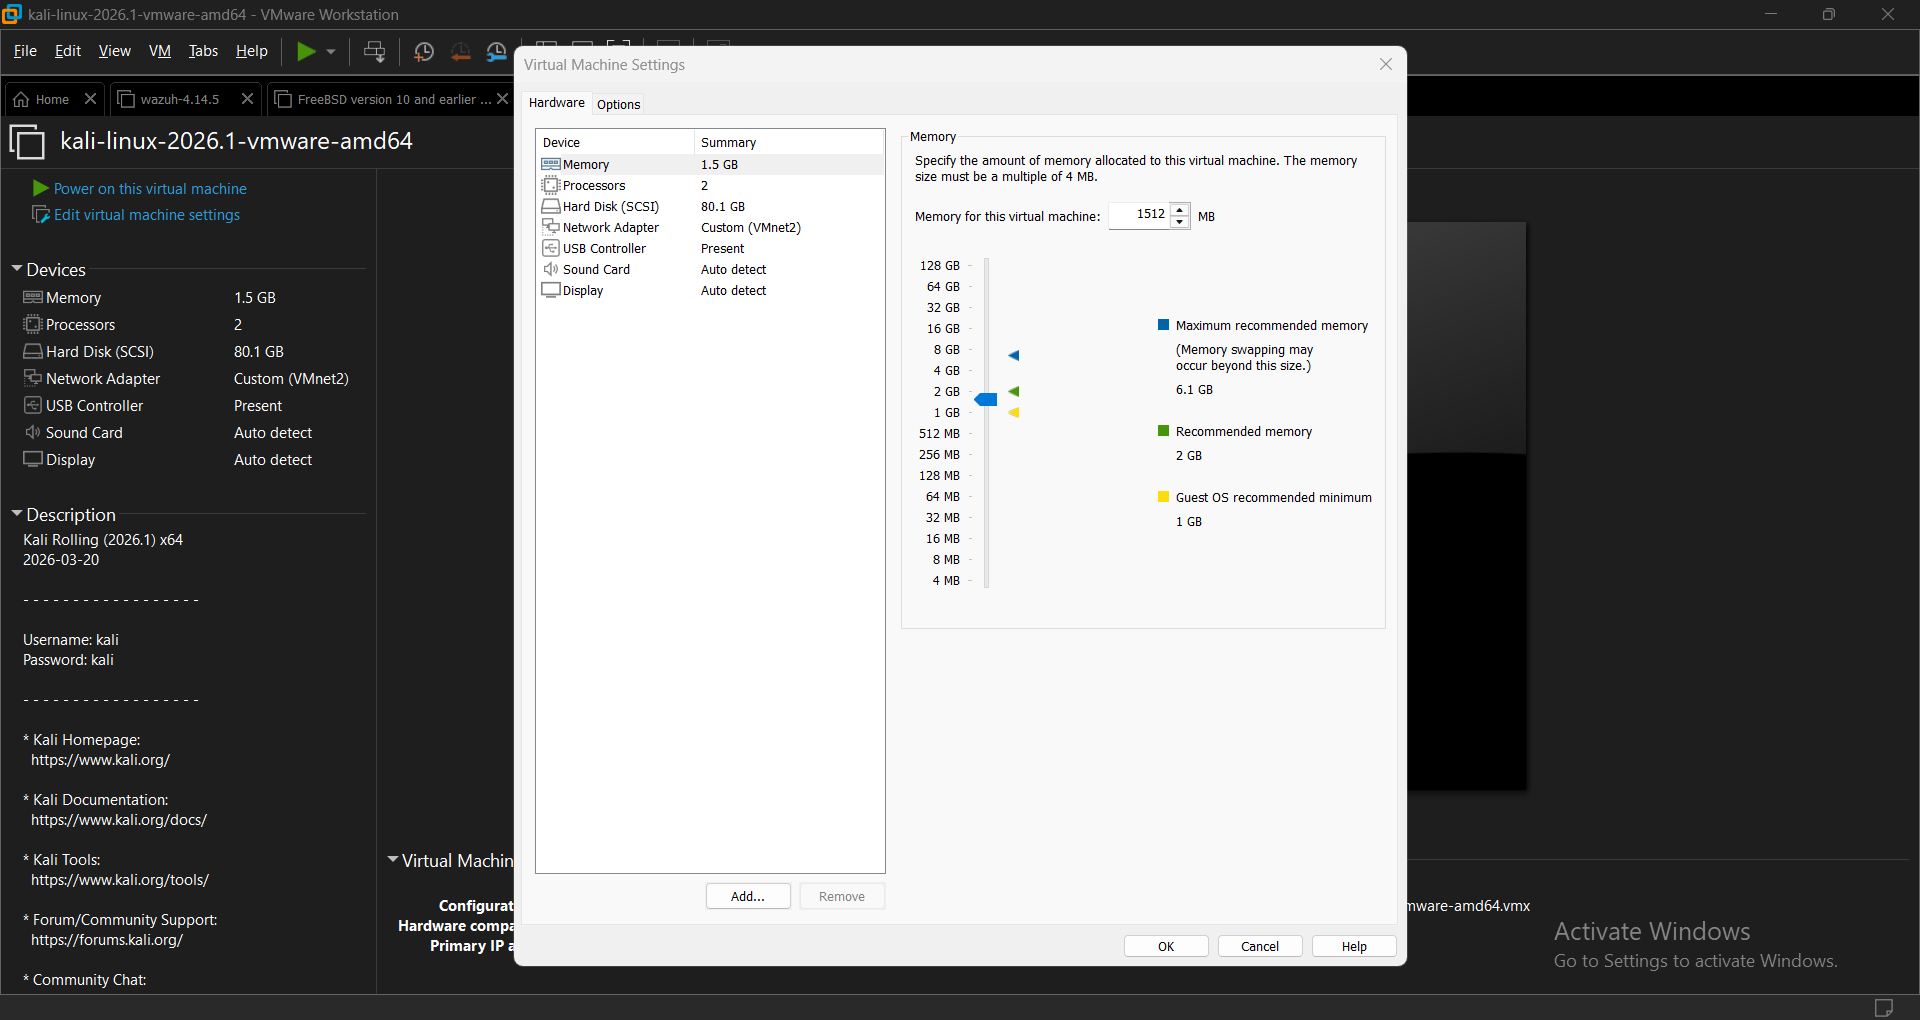Close the Home tab
The height and width of the screenshot is (1020, 1920).
point(90,99)
